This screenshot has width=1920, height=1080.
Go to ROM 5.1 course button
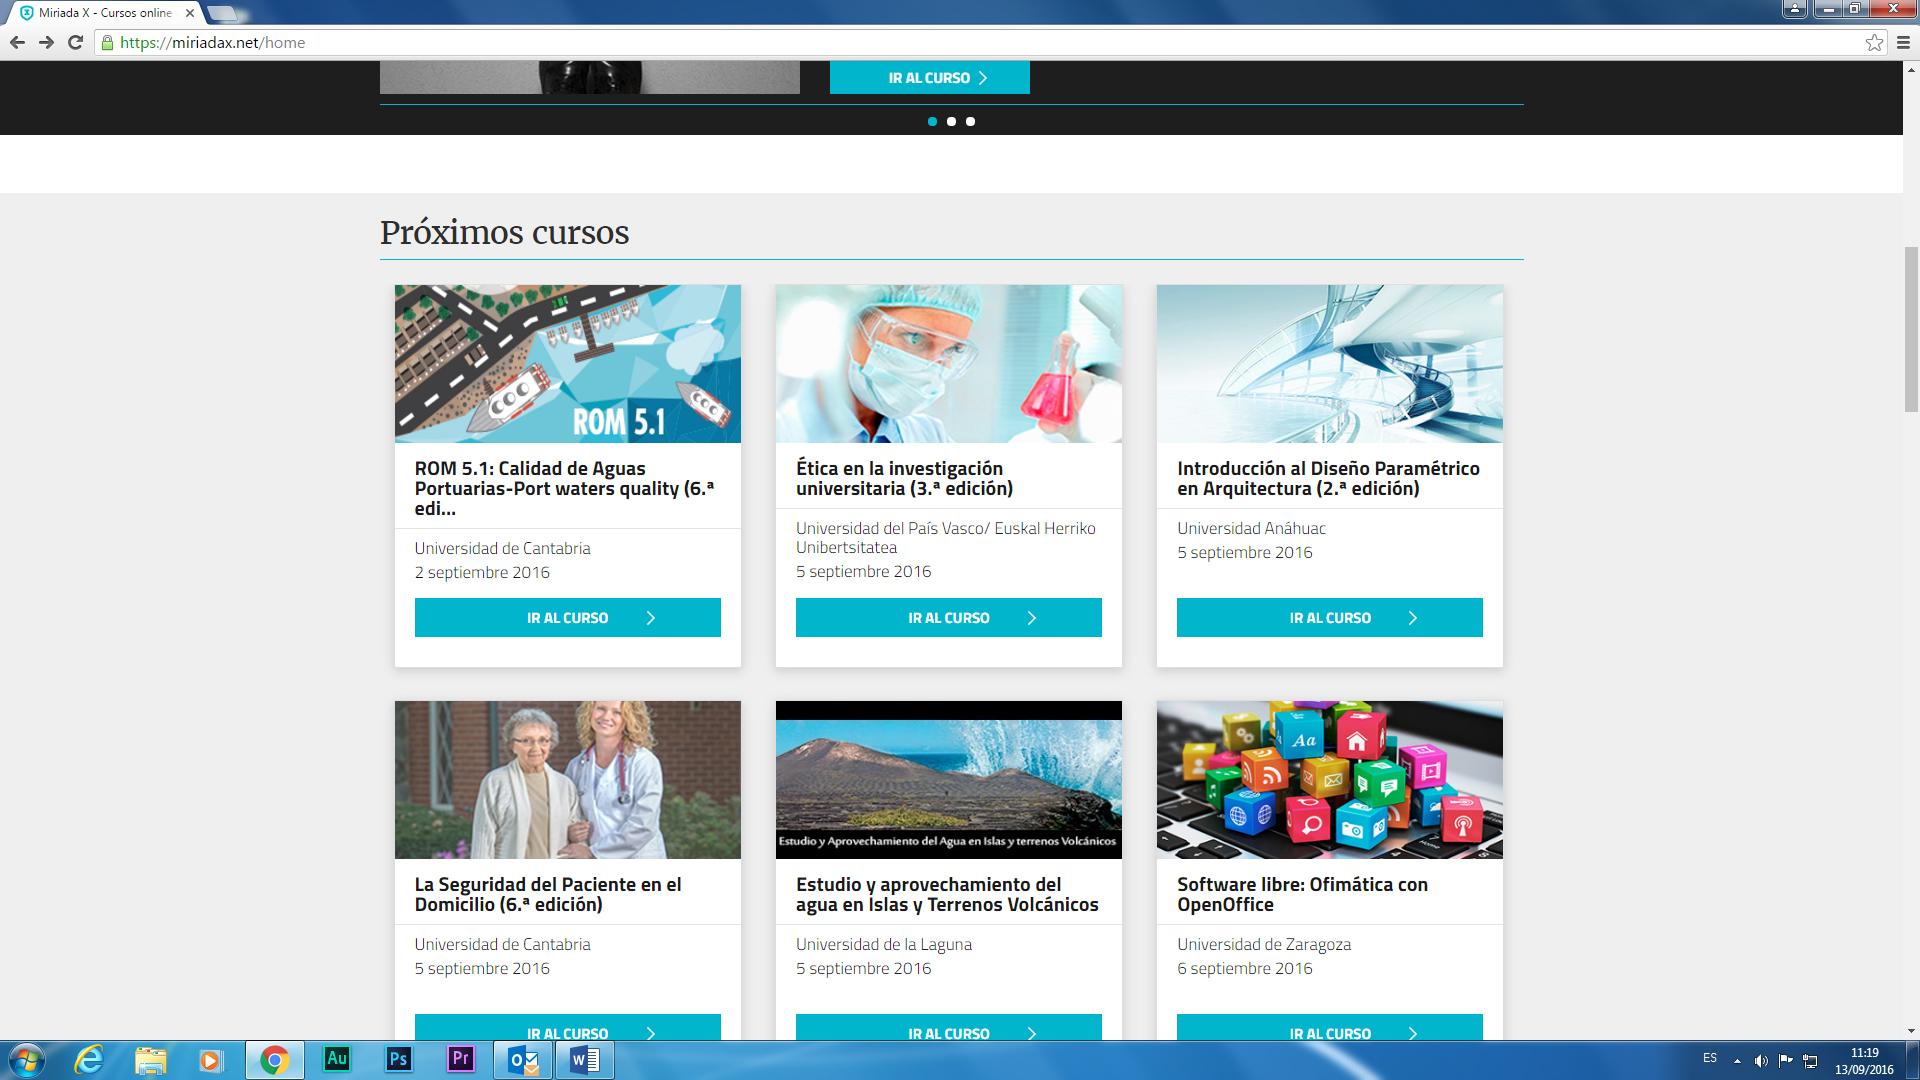pyautogui.click(x=567, y=618)
